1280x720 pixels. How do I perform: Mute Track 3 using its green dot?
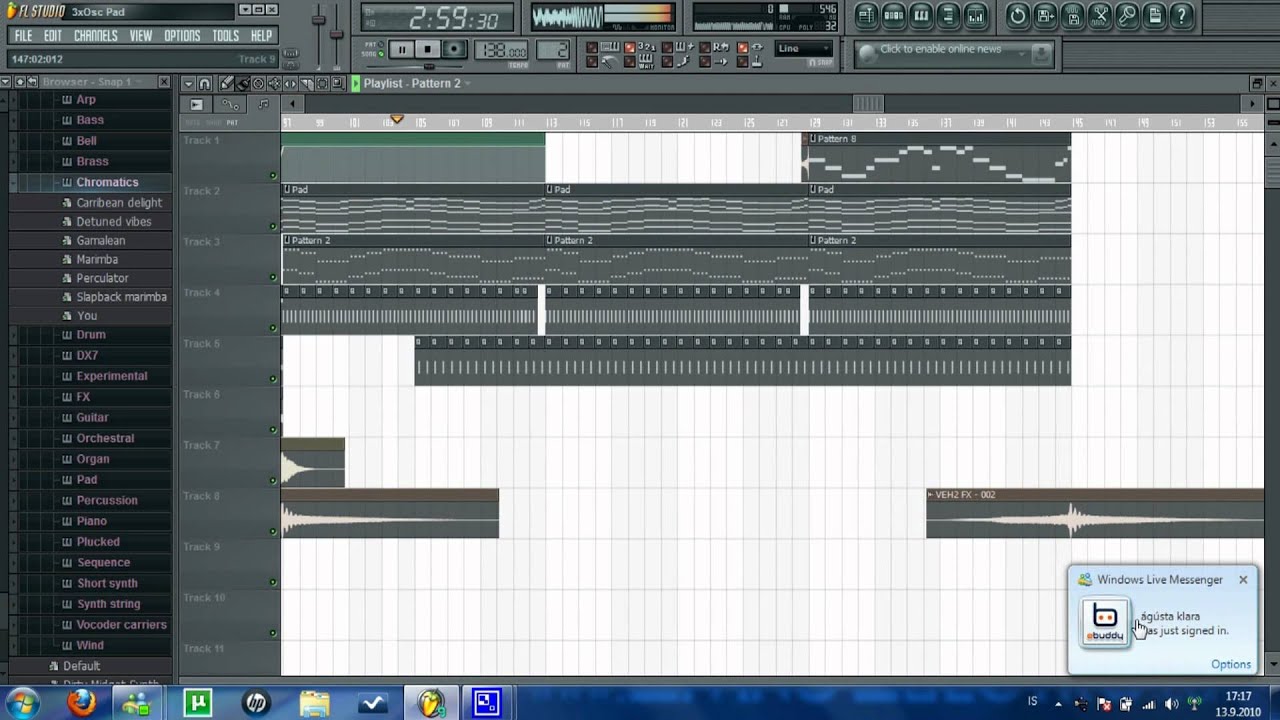point(273,278)
